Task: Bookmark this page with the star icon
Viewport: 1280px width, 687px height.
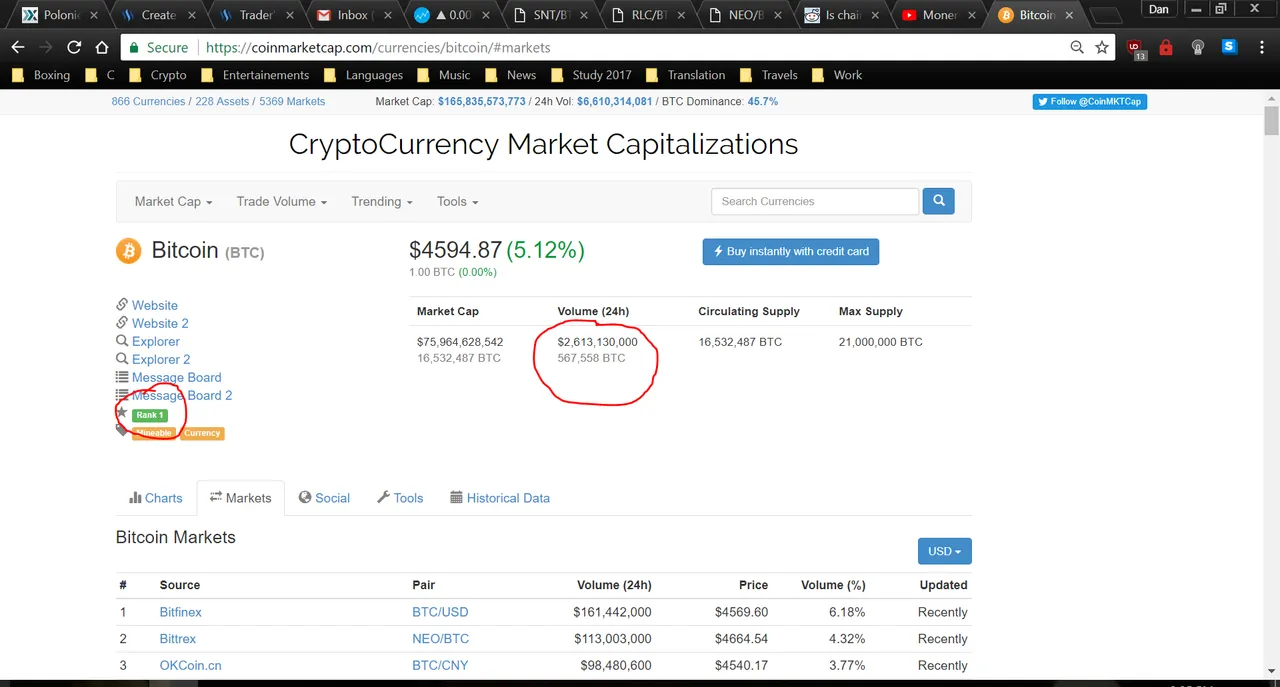Action: [x=1102, y=47]
